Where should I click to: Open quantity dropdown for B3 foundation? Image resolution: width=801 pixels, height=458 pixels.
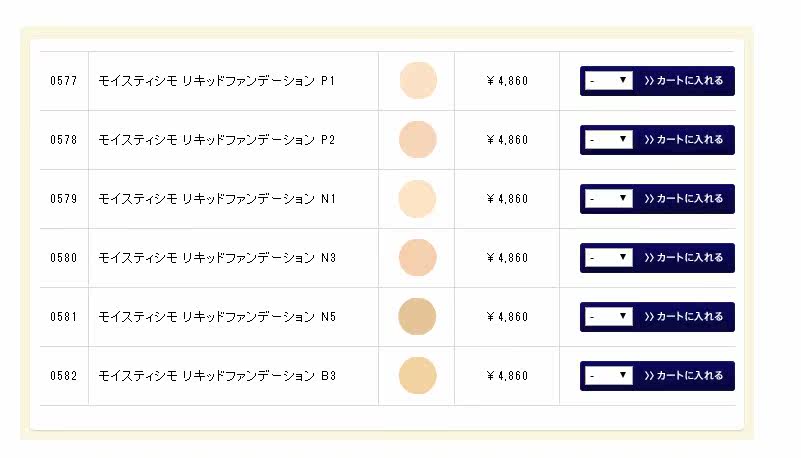point(609,375)
